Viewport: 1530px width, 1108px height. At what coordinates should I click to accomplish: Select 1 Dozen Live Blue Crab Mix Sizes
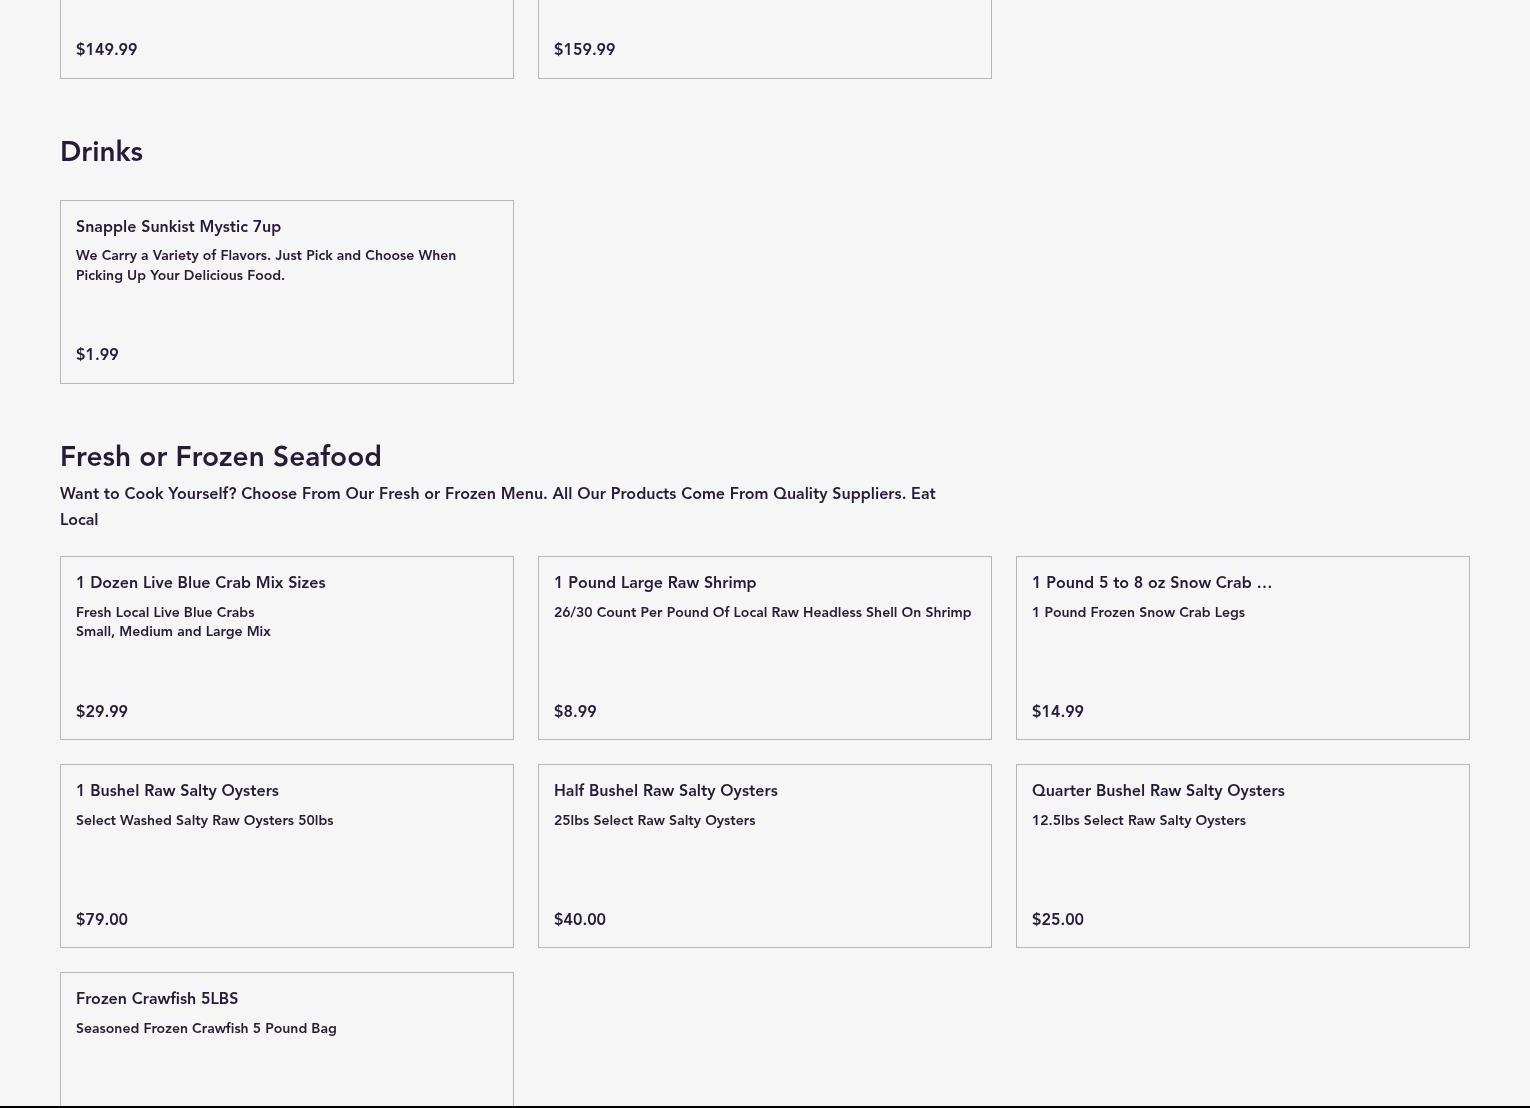pos(287,648)
